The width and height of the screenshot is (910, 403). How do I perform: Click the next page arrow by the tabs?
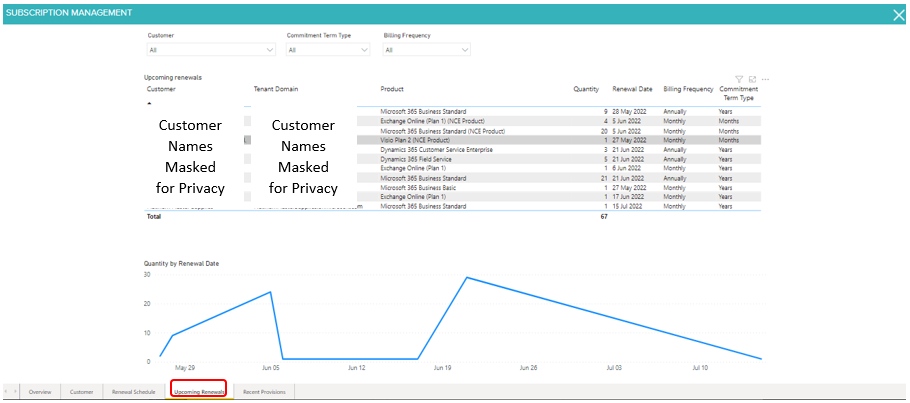pos(16,392)
